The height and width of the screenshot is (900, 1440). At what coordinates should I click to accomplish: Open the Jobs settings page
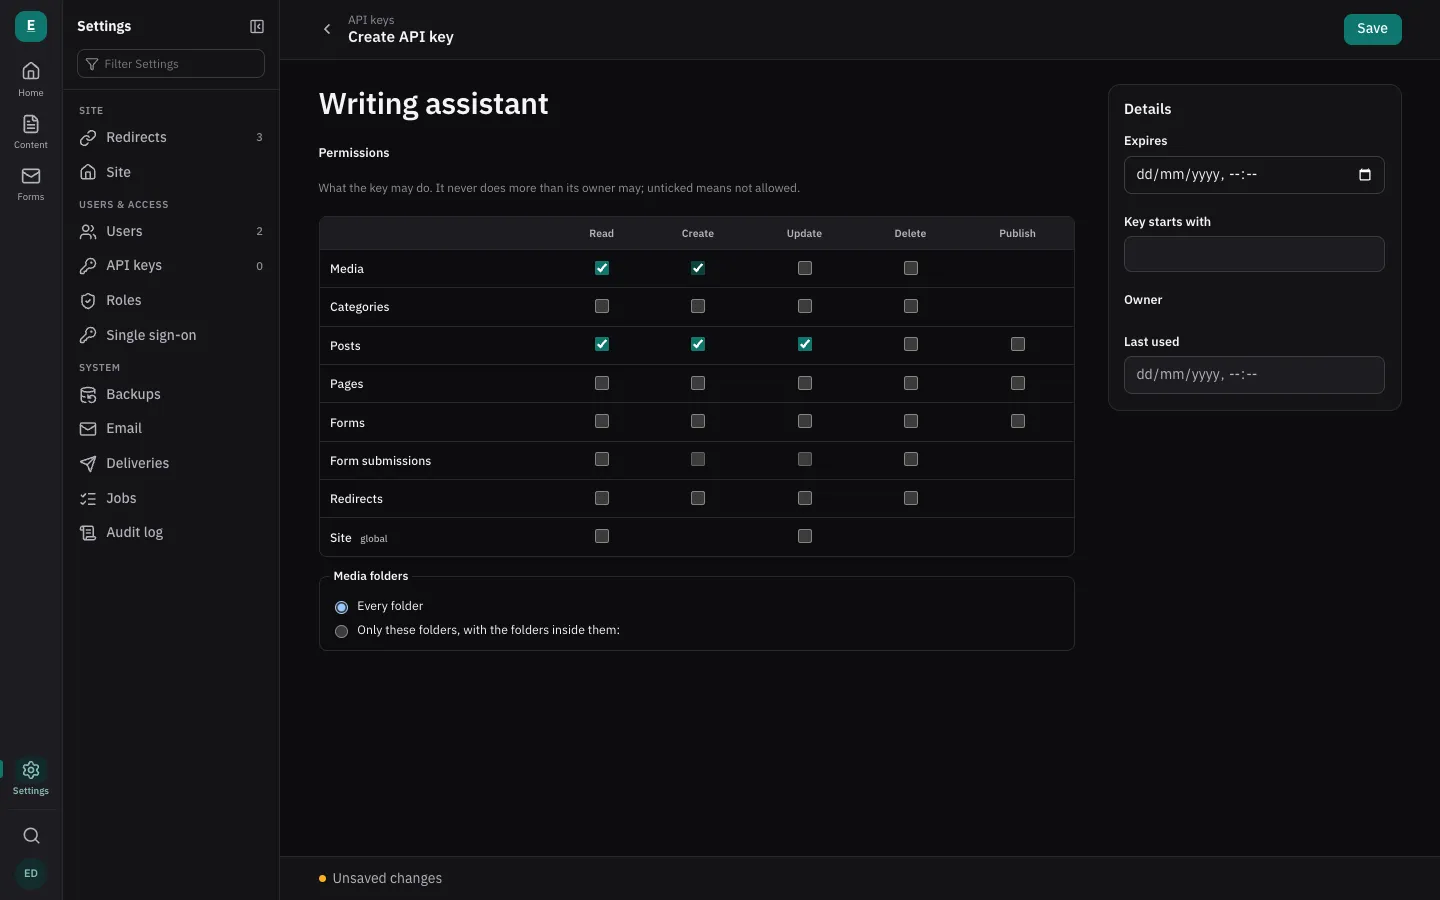[171, 498]
